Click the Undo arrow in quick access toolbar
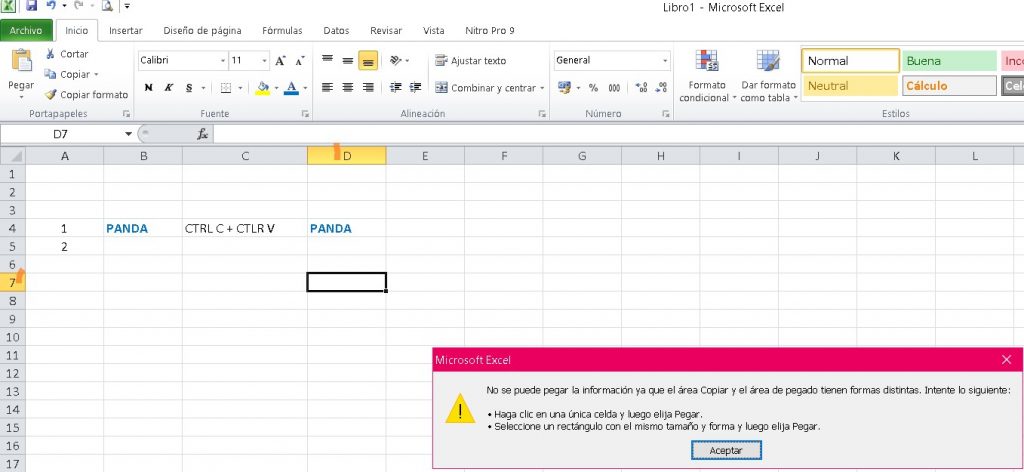 51,6
